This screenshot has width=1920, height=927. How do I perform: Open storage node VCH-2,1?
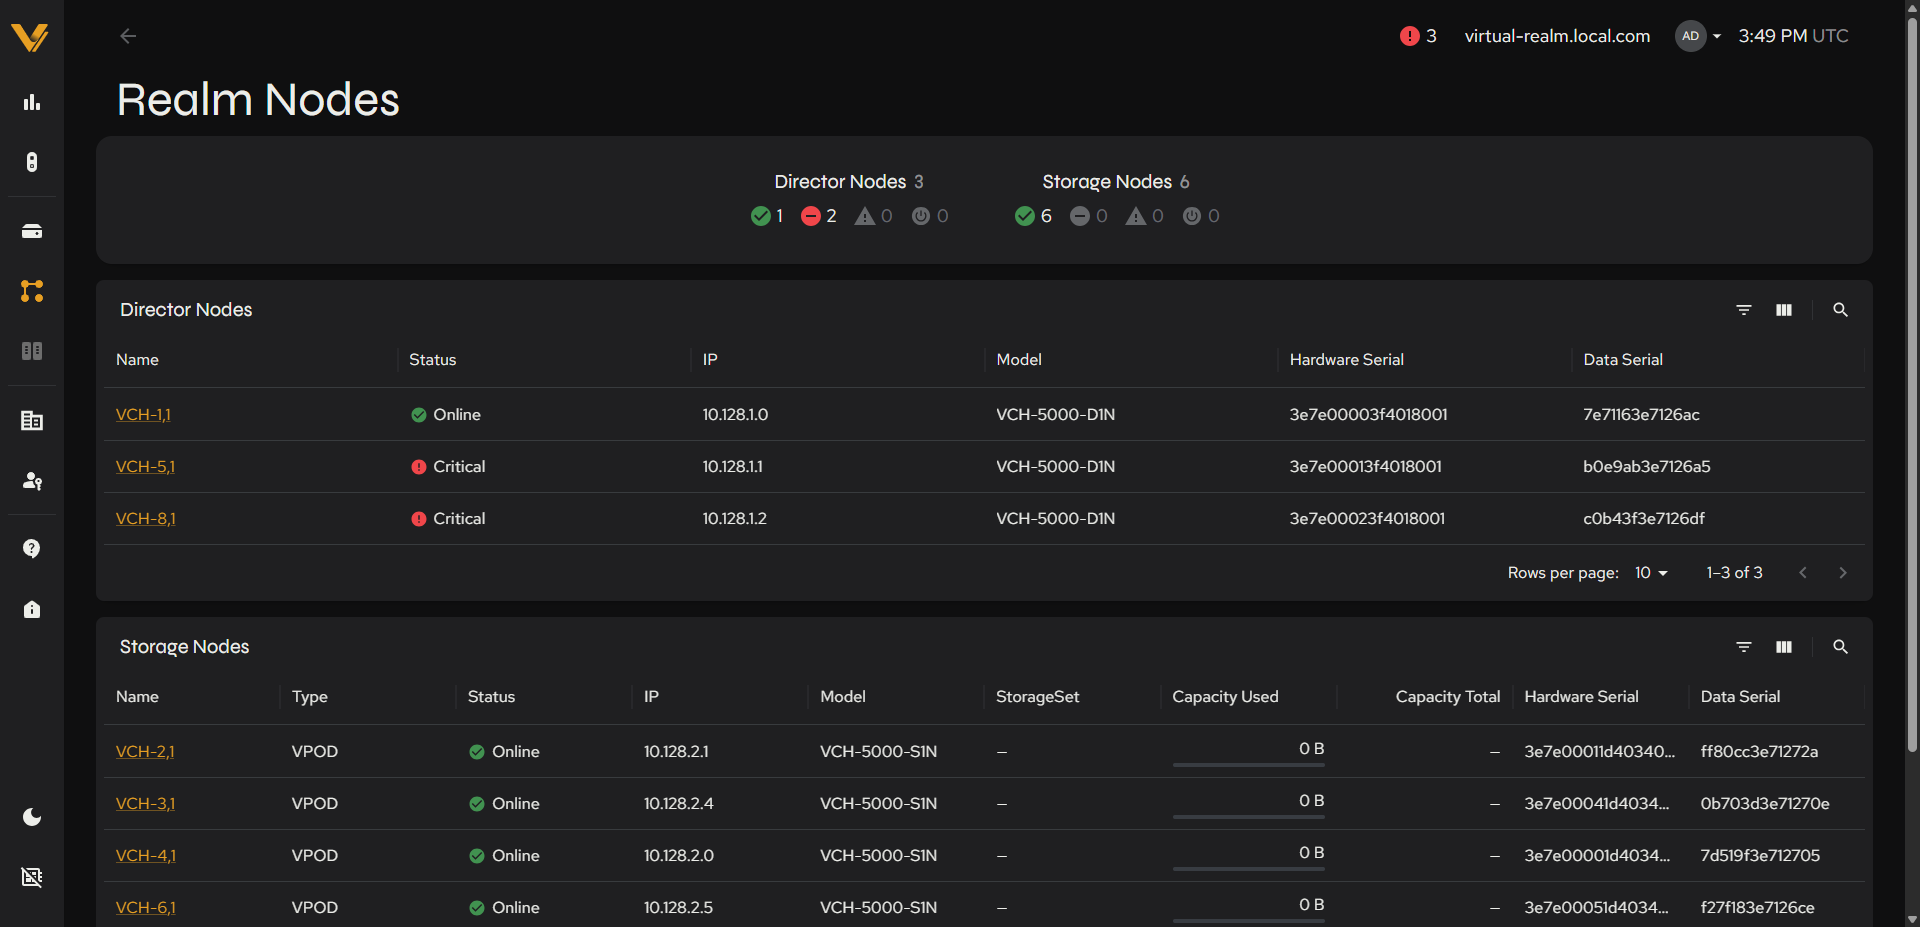pos(145,752)
